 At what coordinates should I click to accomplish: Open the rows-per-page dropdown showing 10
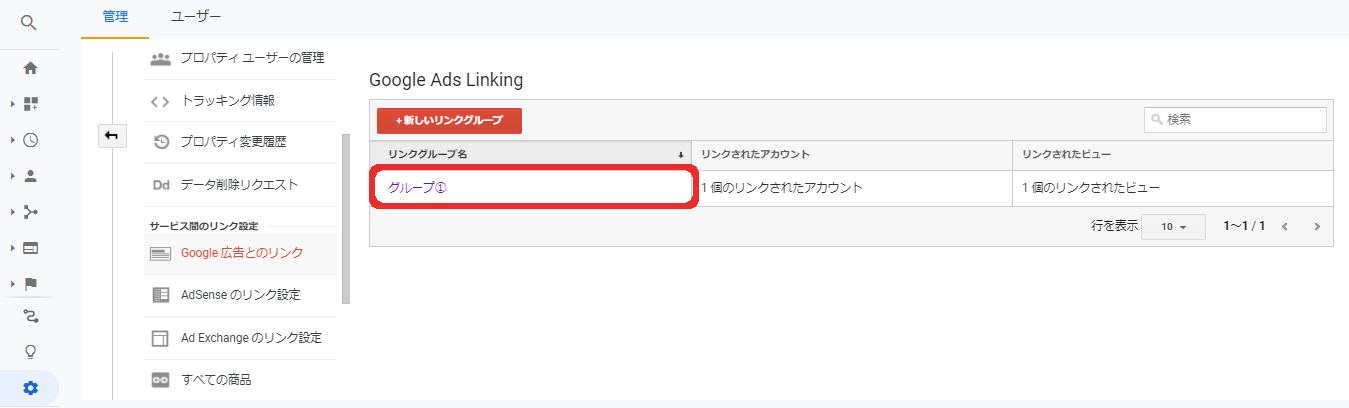(x=1173, y=227)
